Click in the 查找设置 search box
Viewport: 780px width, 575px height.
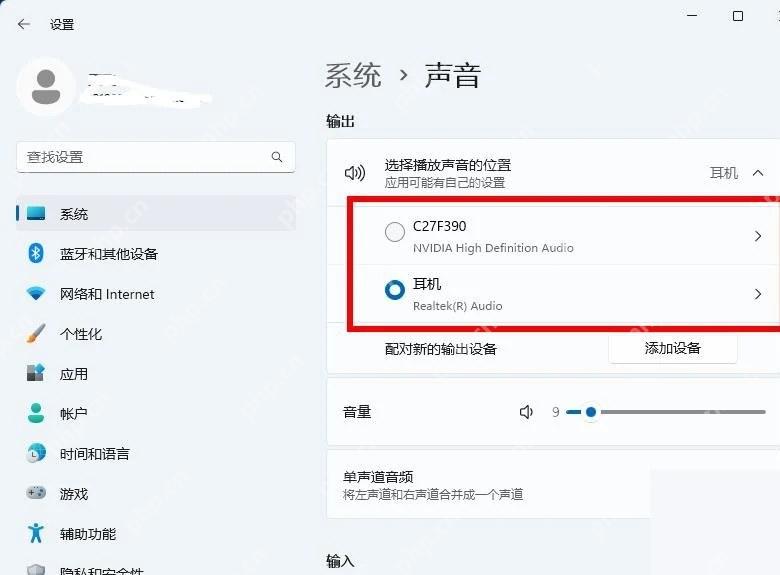coord(156,157)
